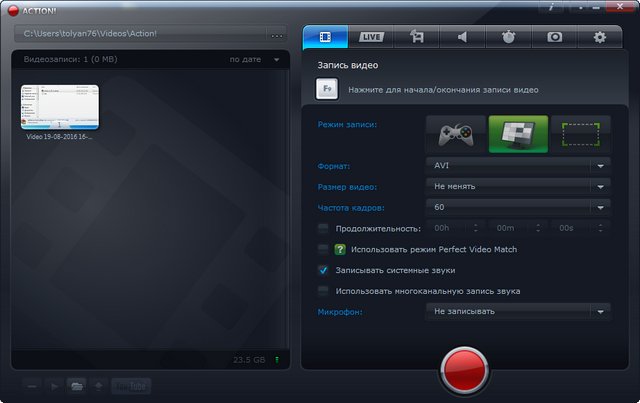Open the Формат AVI dropdown

tap(517, 165)
